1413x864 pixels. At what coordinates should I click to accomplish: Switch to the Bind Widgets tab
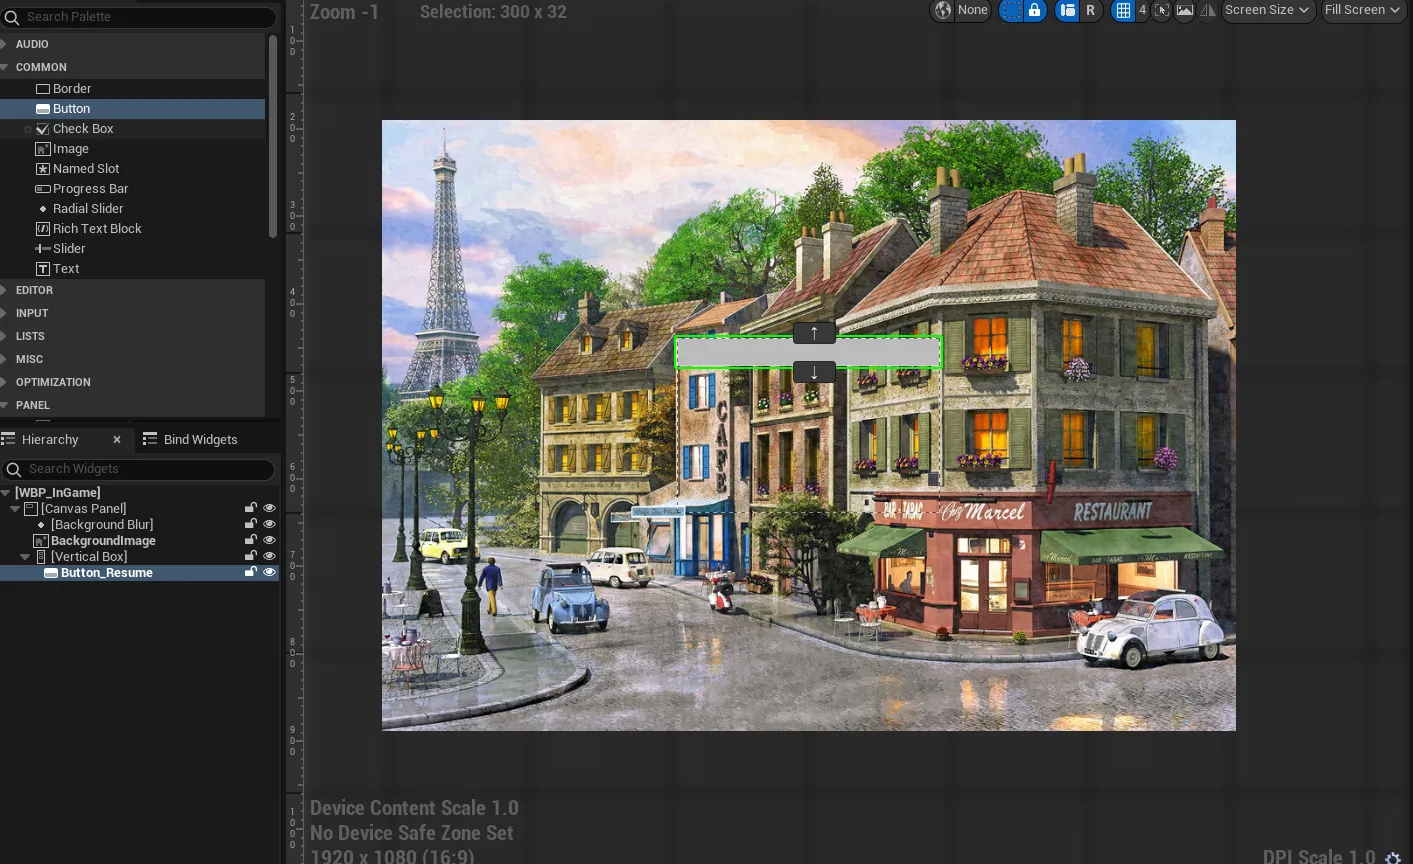pyautogui.click(x=190, y=440)
